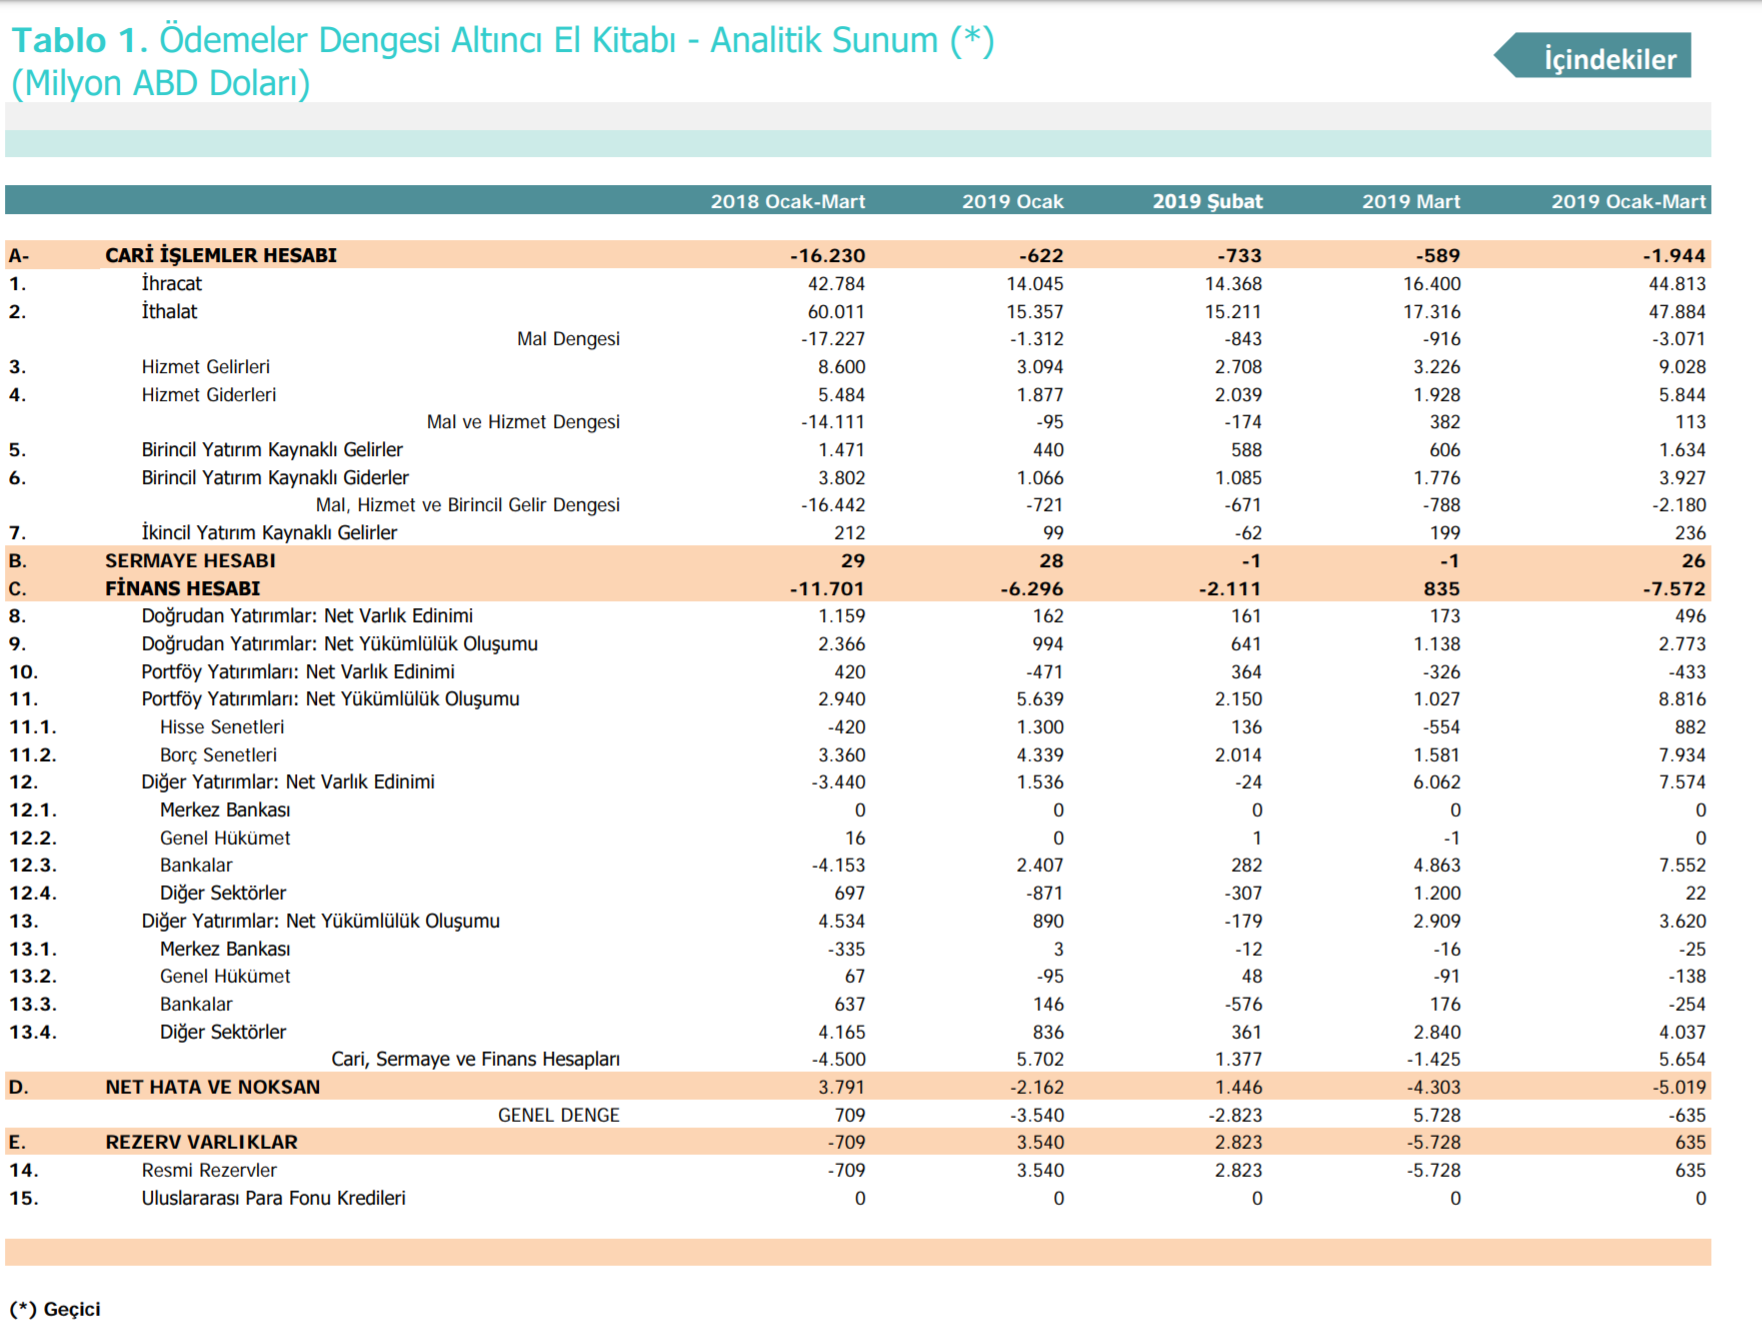Click the Hisse Senetleri row label
Viewport: 1762px width, 1326px height.
(x=222, y=727)
